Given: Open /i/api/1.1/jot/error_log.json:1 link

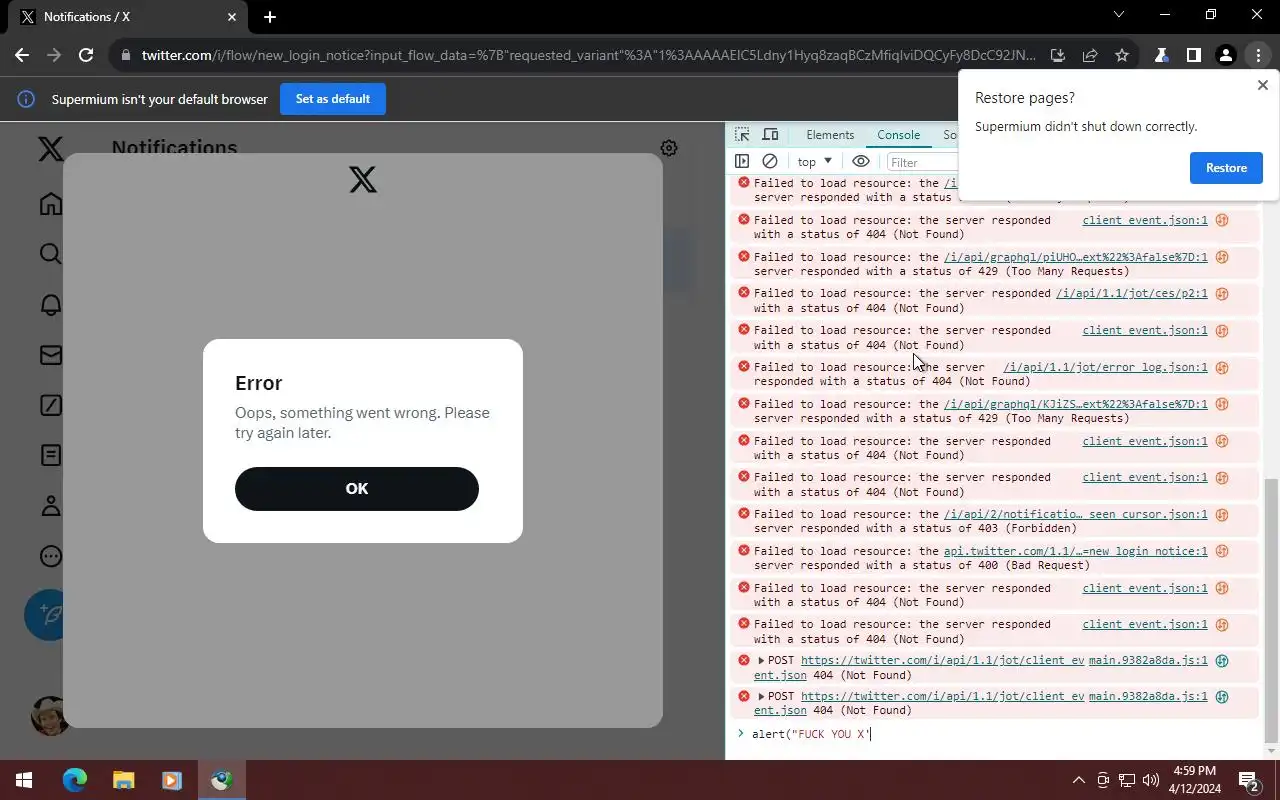Looking at the screenshot, I should point(1105,367).
